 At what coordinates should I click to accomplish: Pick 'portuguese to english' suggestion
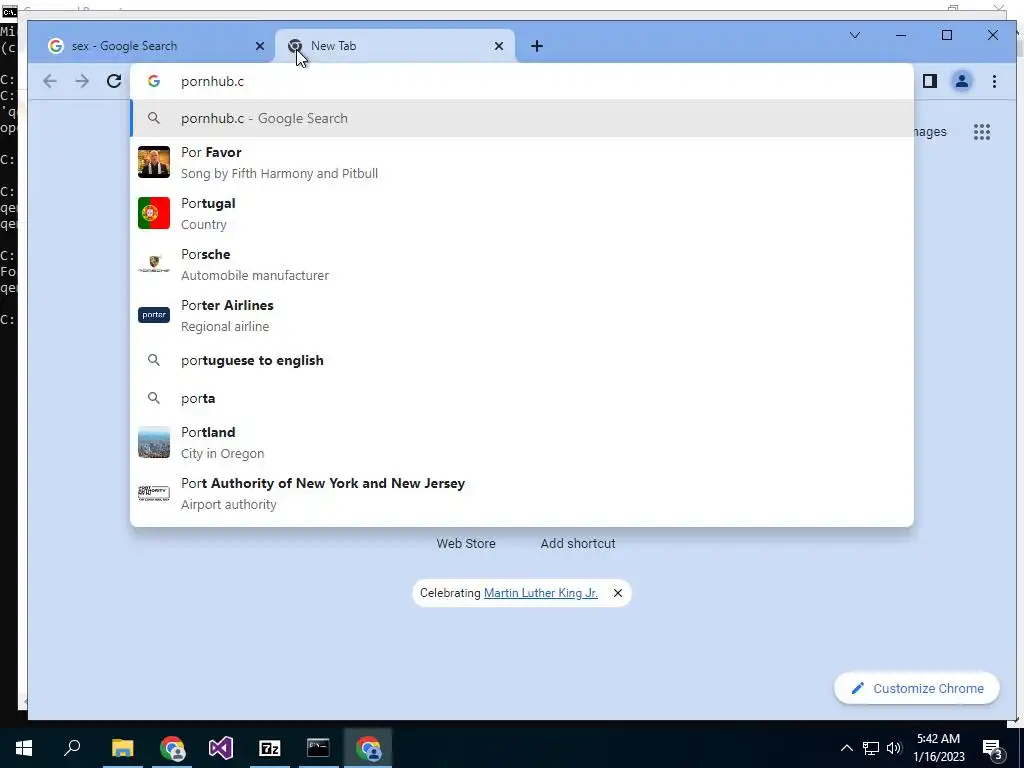(522, 360)
